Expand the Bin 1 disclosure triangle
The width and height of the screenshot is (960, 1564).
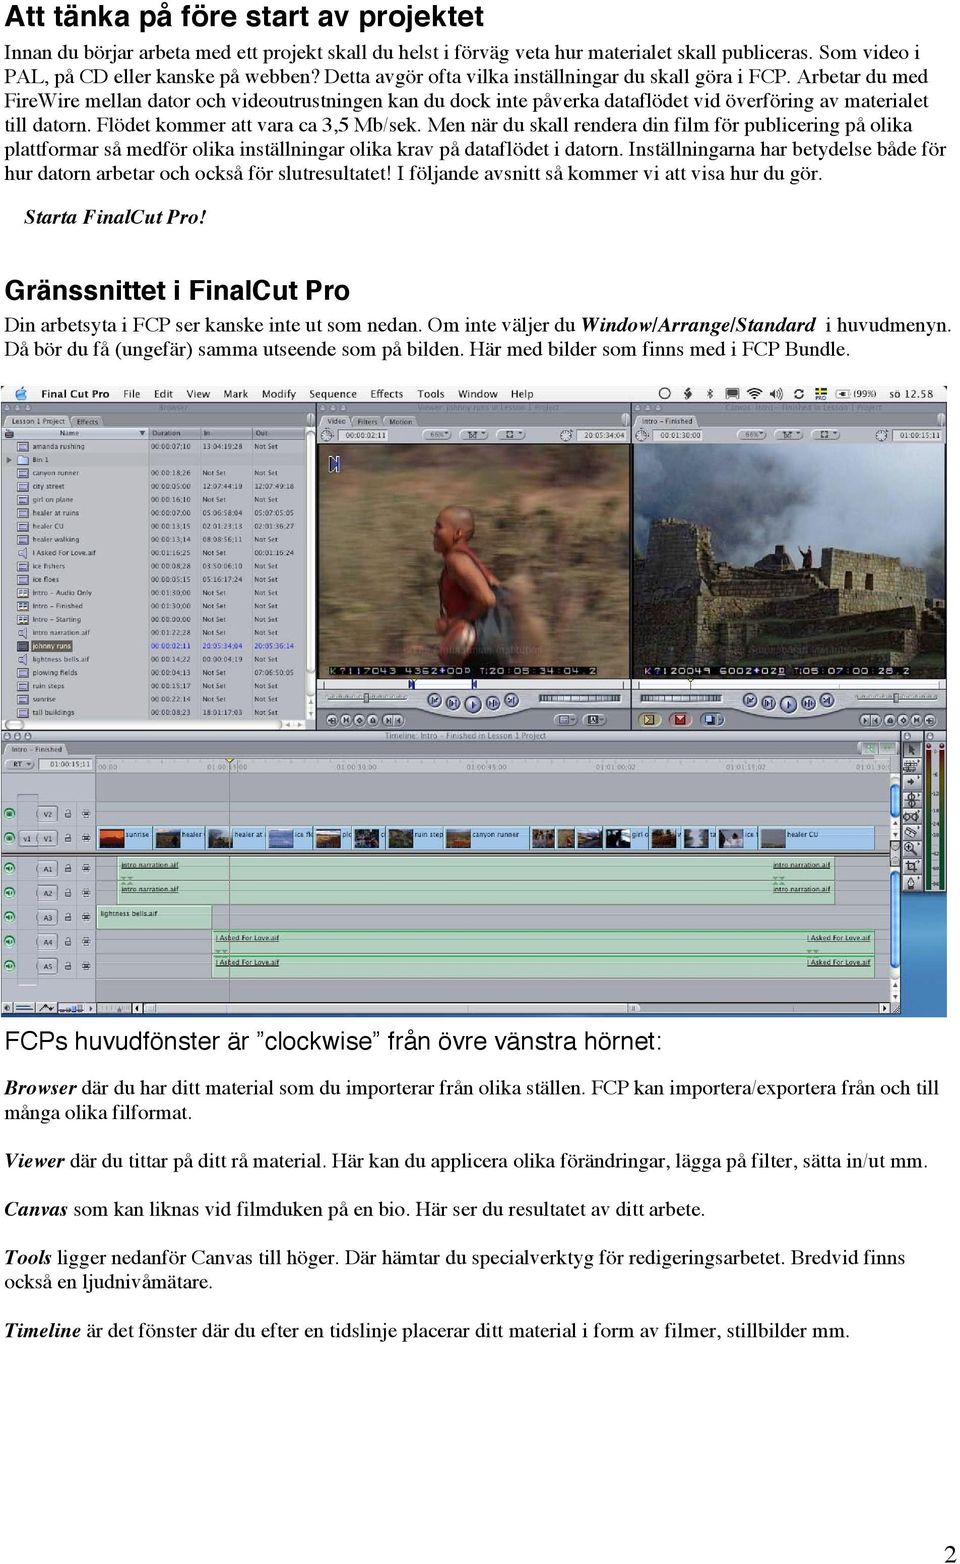[10, 460]
